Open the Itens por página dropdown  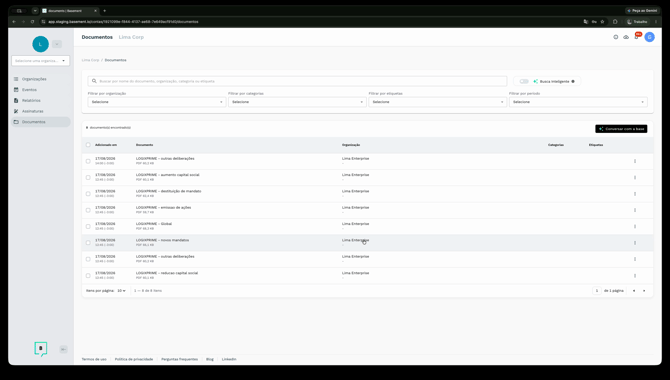point(121,291)
